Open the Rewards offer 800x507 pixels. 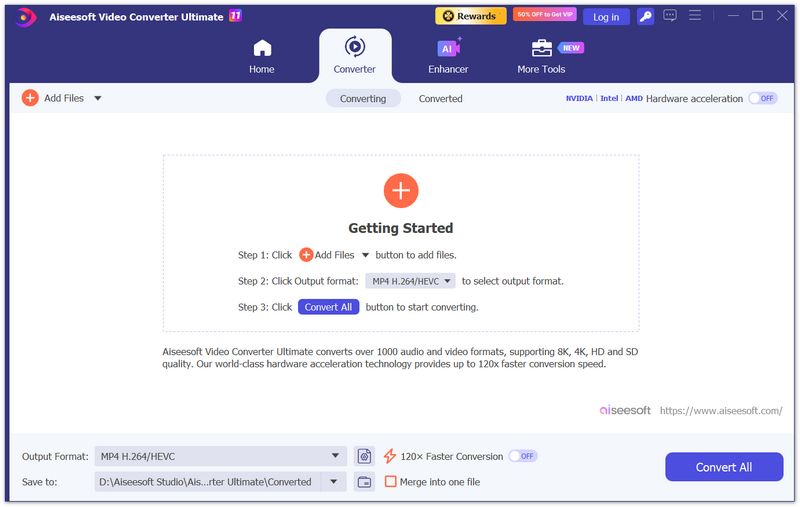pos(470,16)
